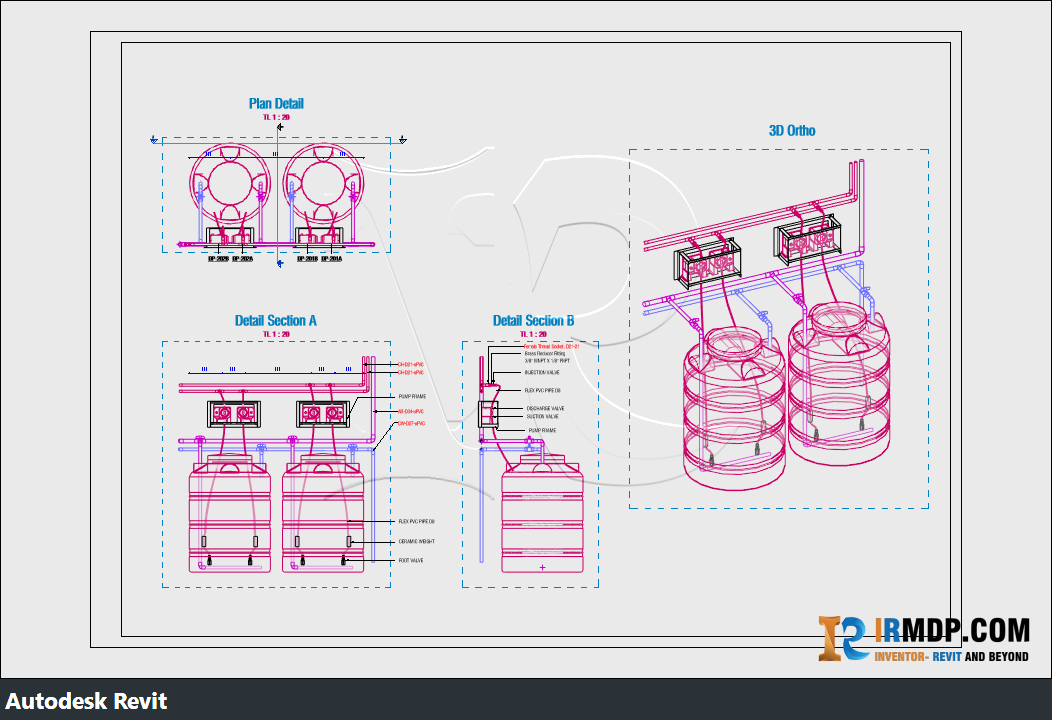Click the TL 1 : 20 scale under Detail Section A
Screen dimensions: 1052x720
point(276,334)
